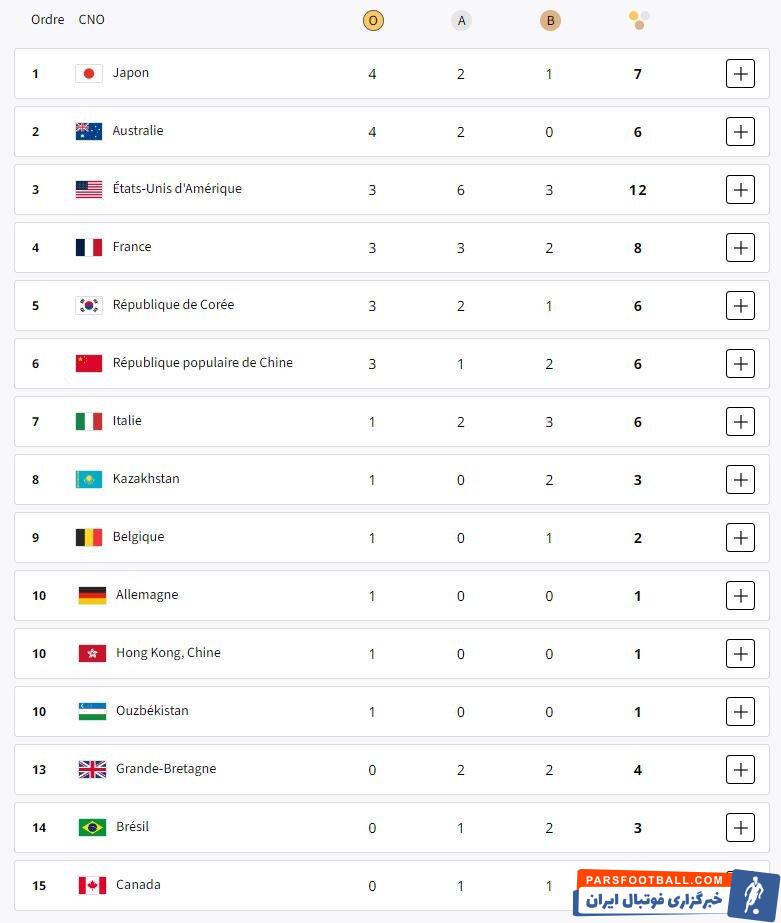Click the Japan flag icon

(x=89, y=73)
